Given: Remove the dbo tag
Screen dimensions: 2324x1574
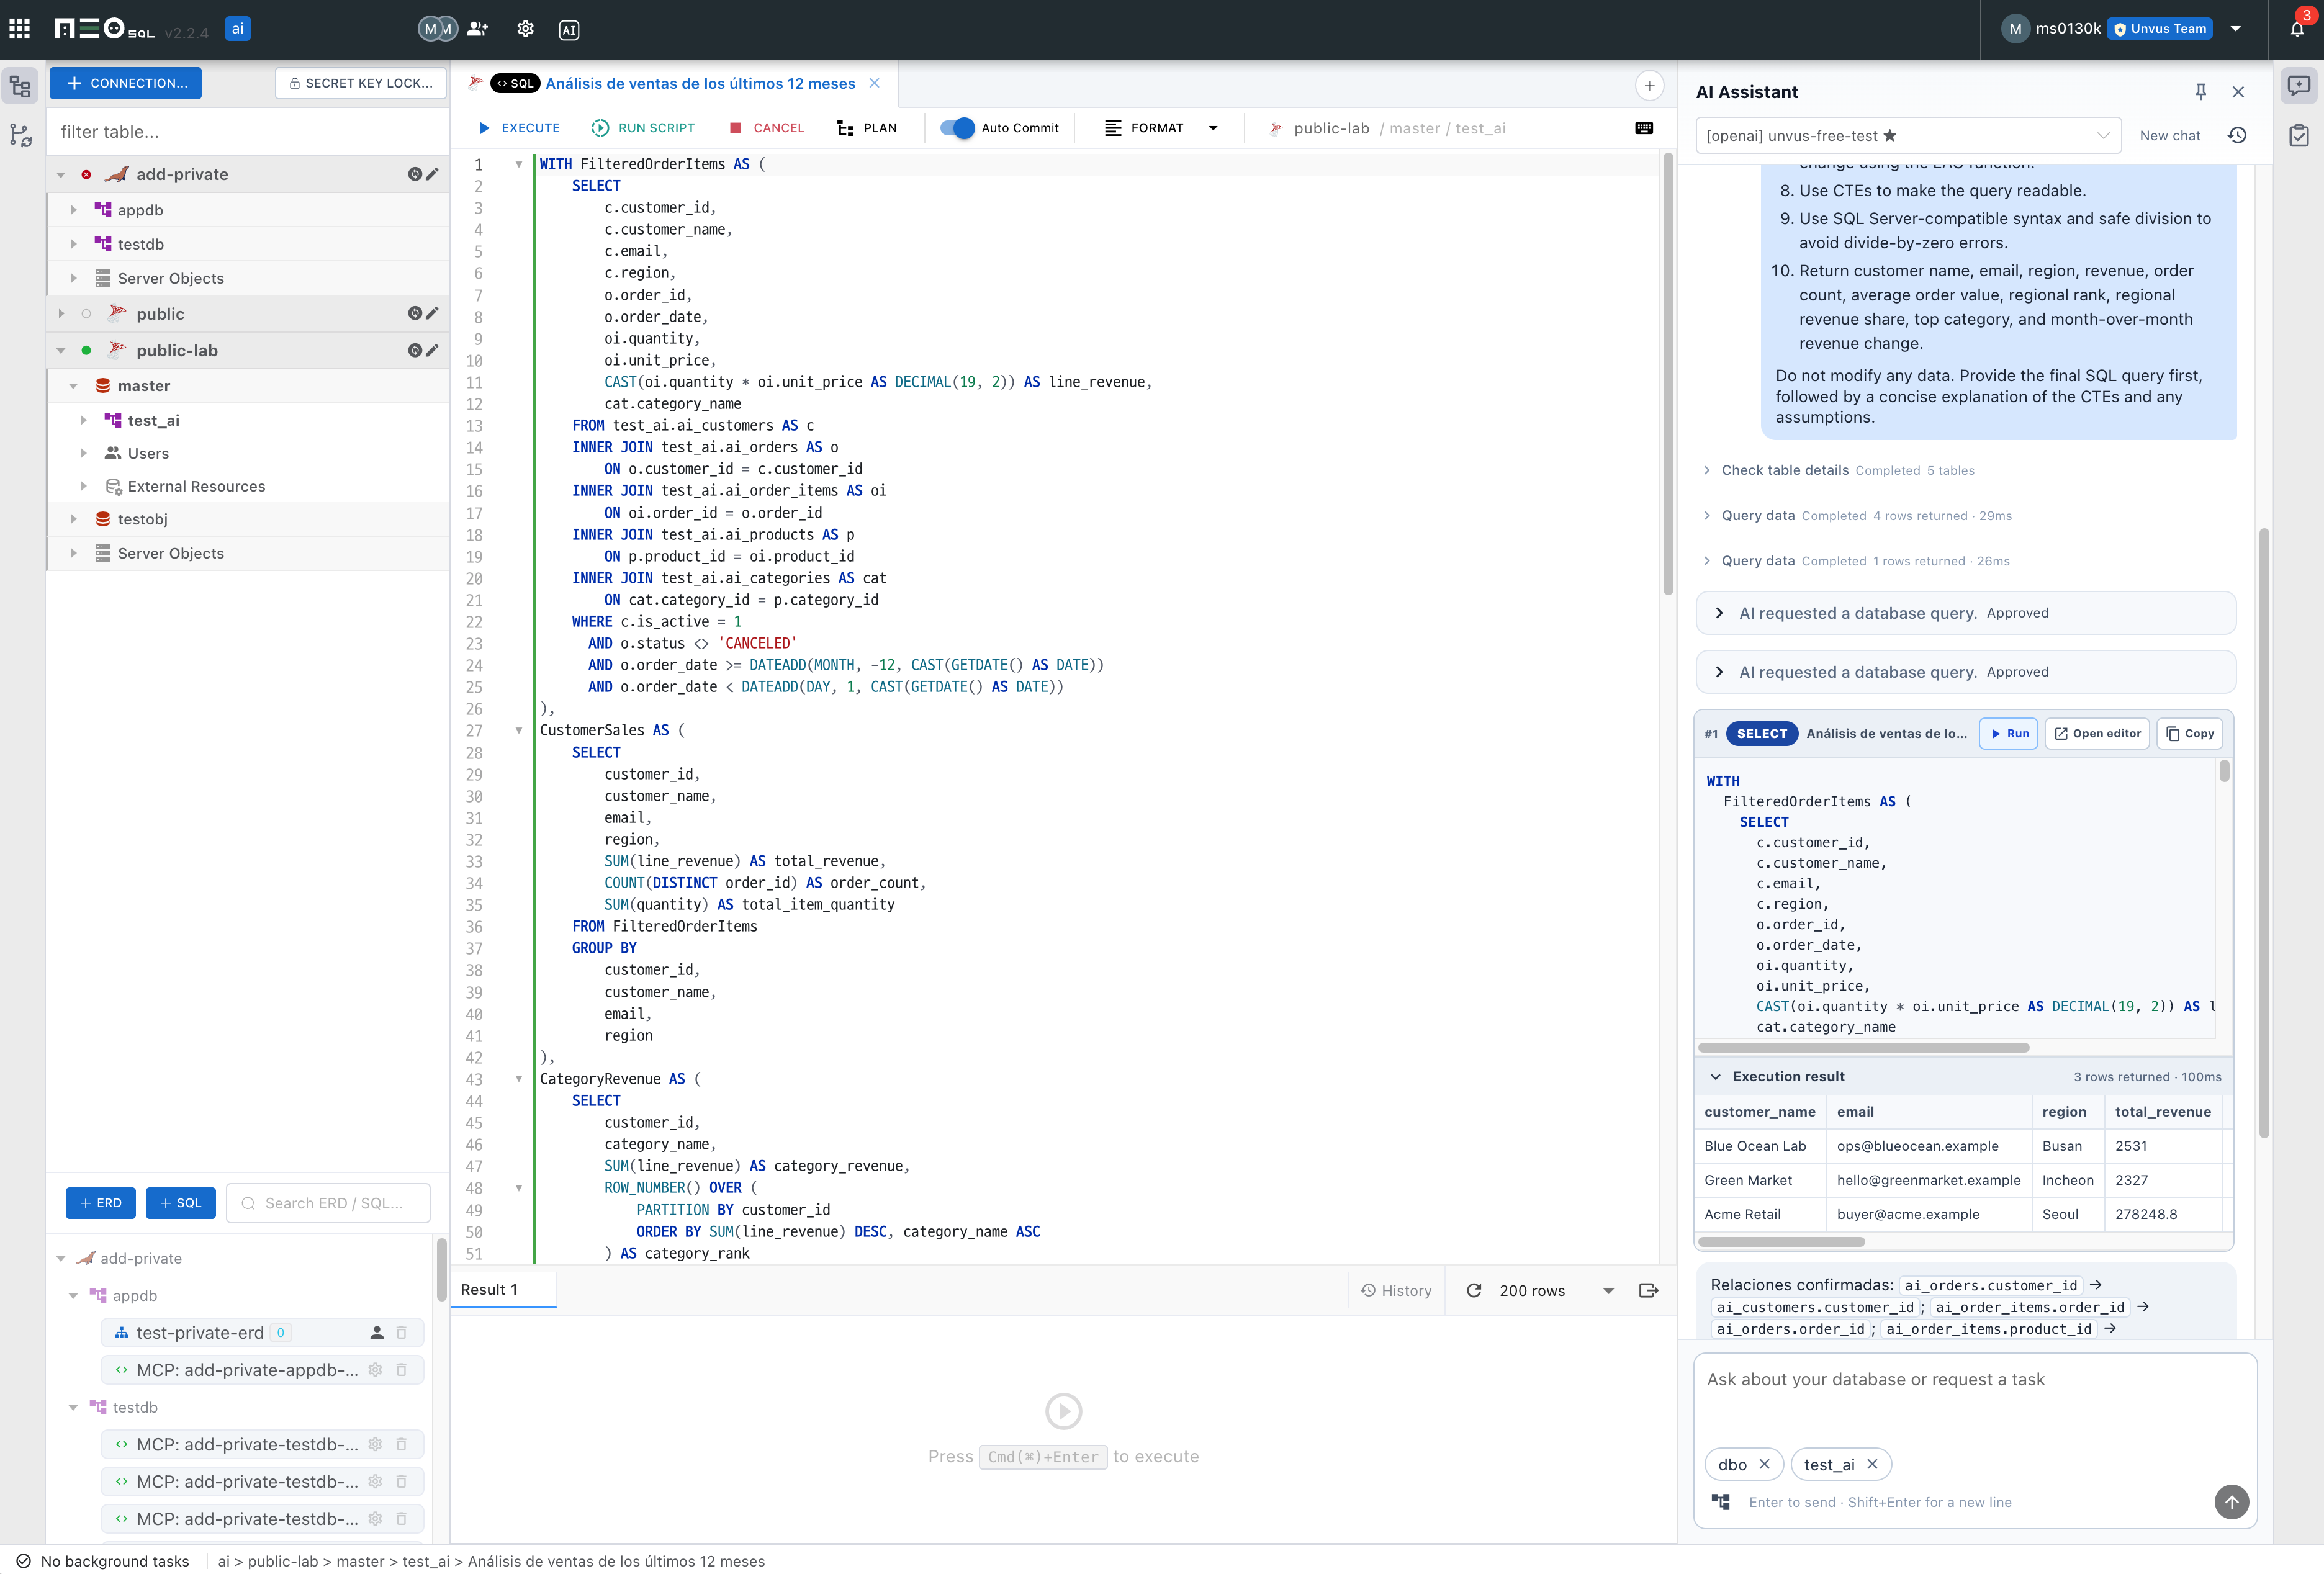Looking at the screenshot, I should coord(1764,1464).
